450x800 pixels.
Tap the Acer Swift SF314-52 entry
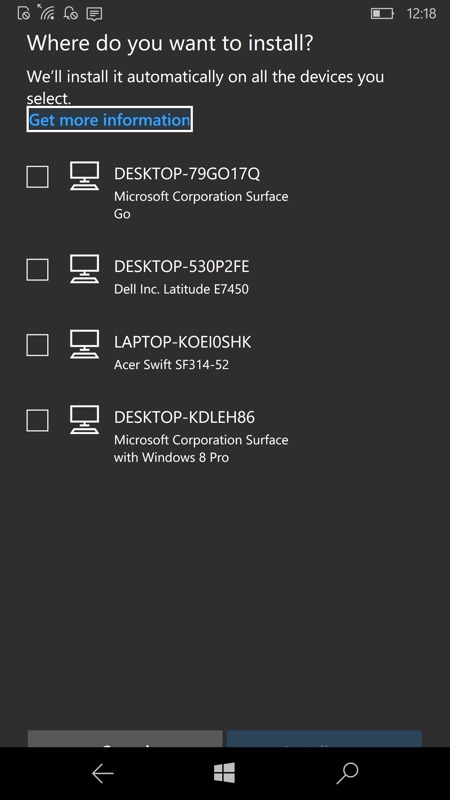171,365
